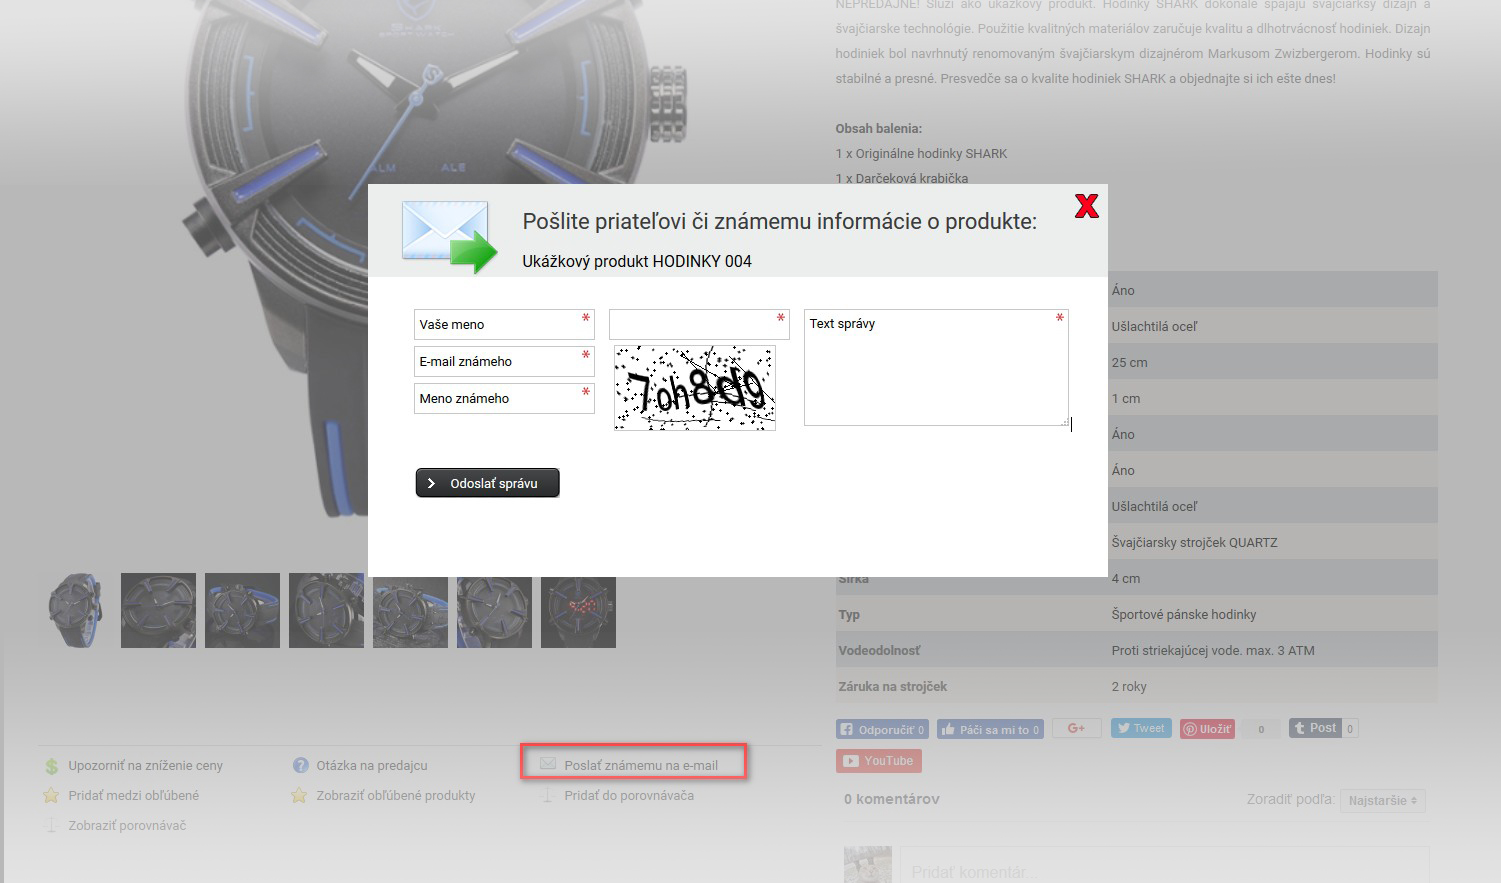
Task: Click the Pinterest 'Uložiť' button
Action: click(1207, 729)
